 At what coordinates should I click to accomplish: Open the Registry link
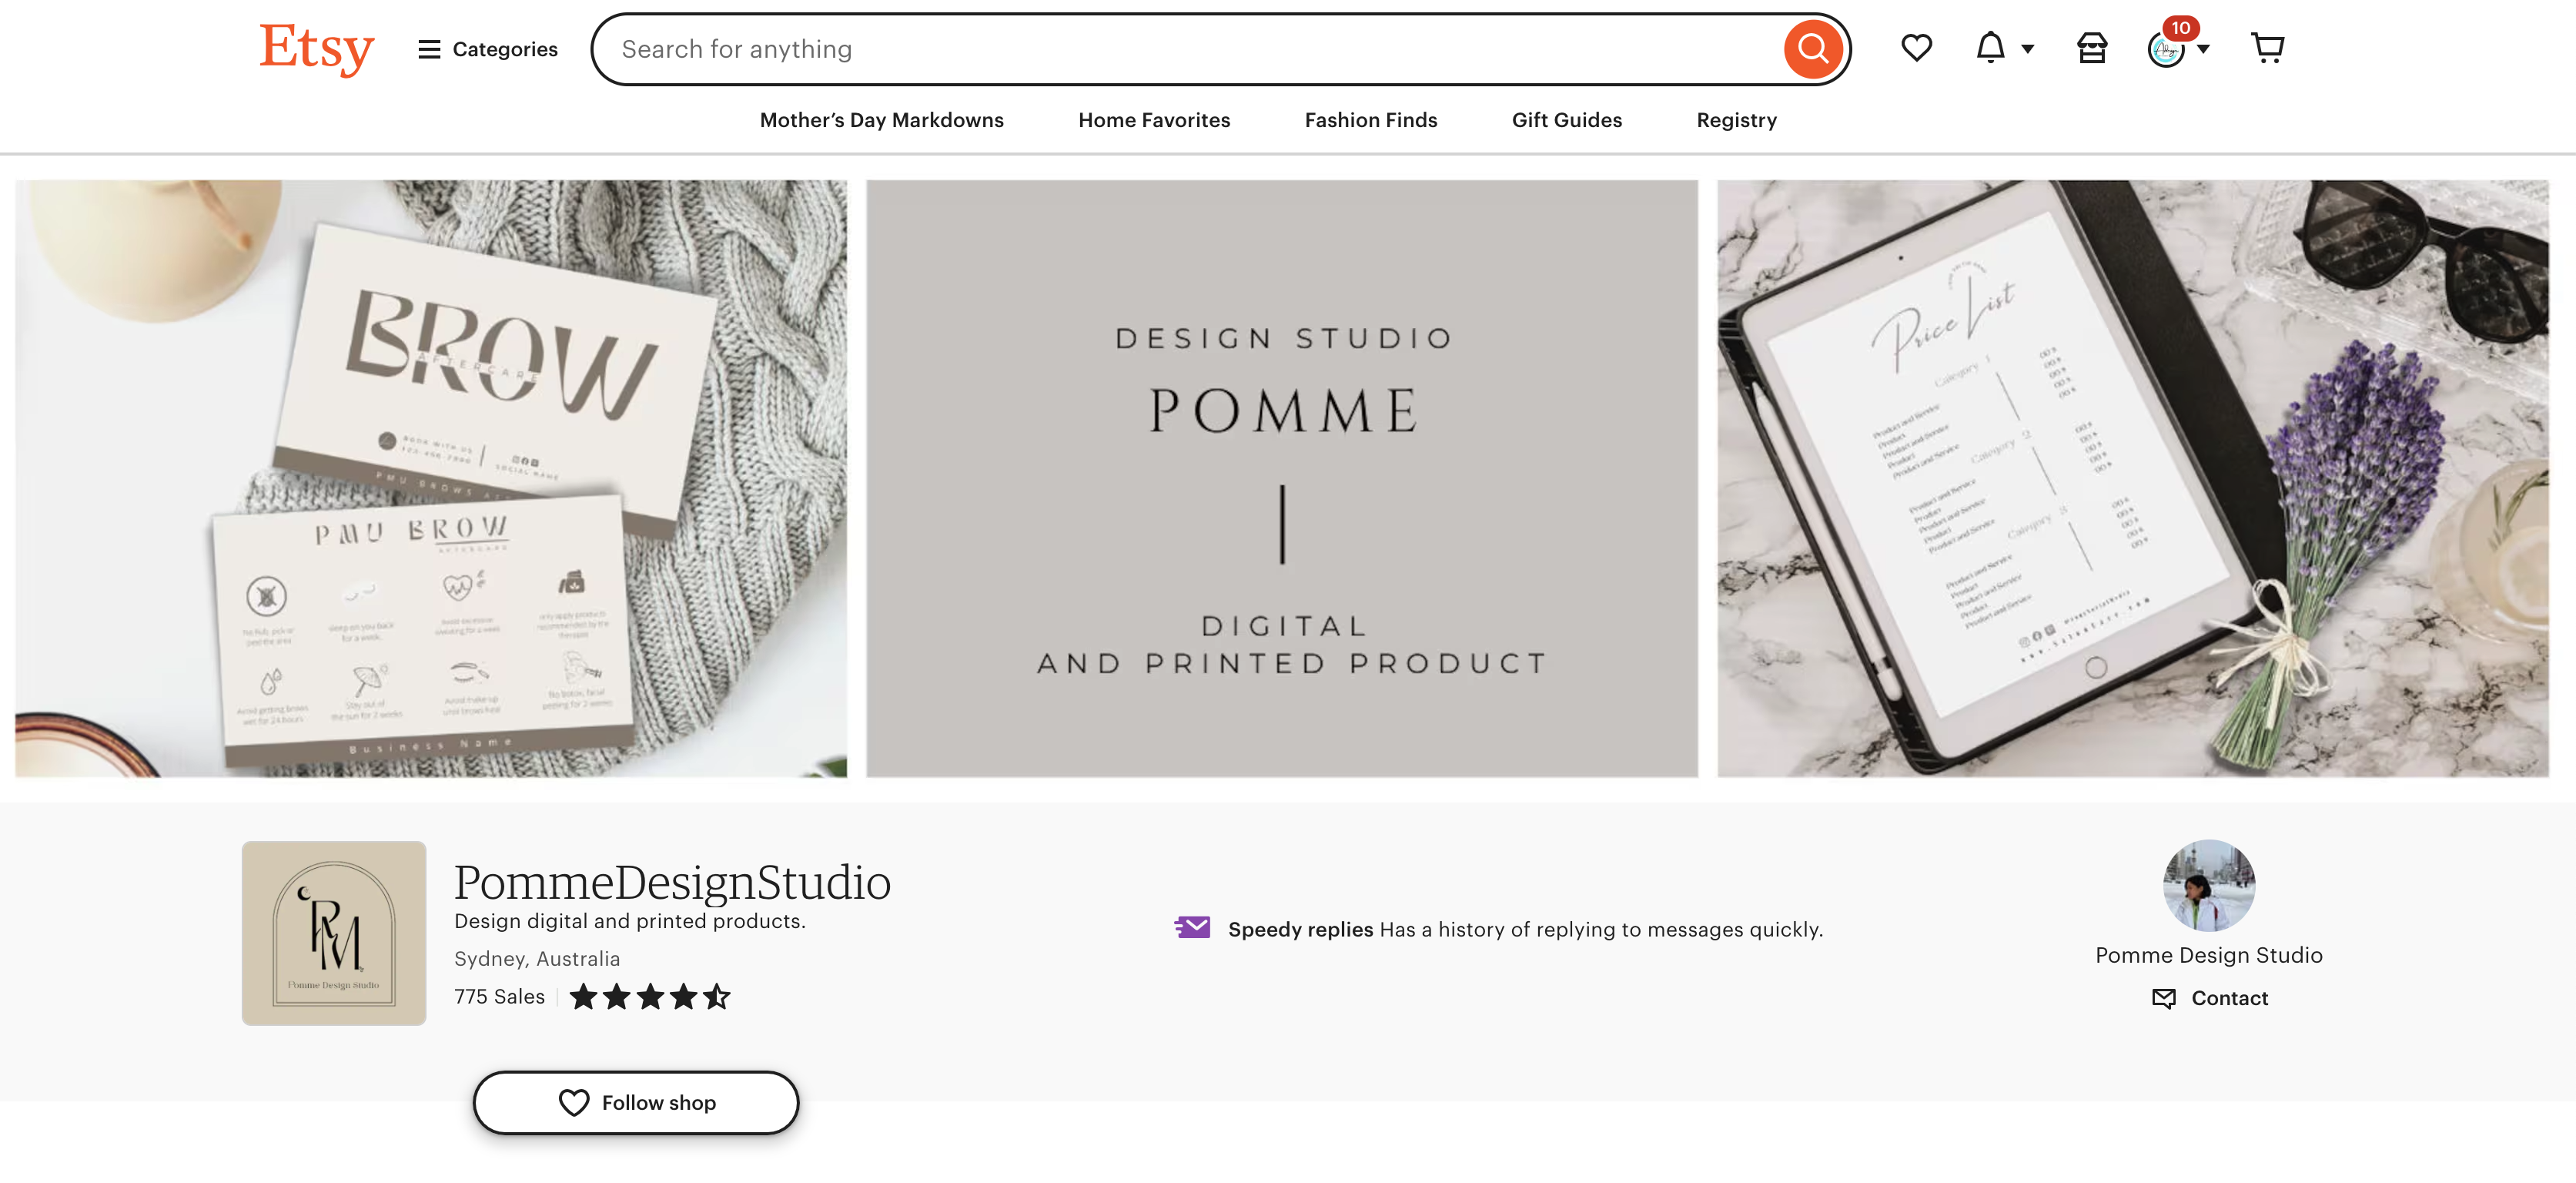tap(1736, 120)
